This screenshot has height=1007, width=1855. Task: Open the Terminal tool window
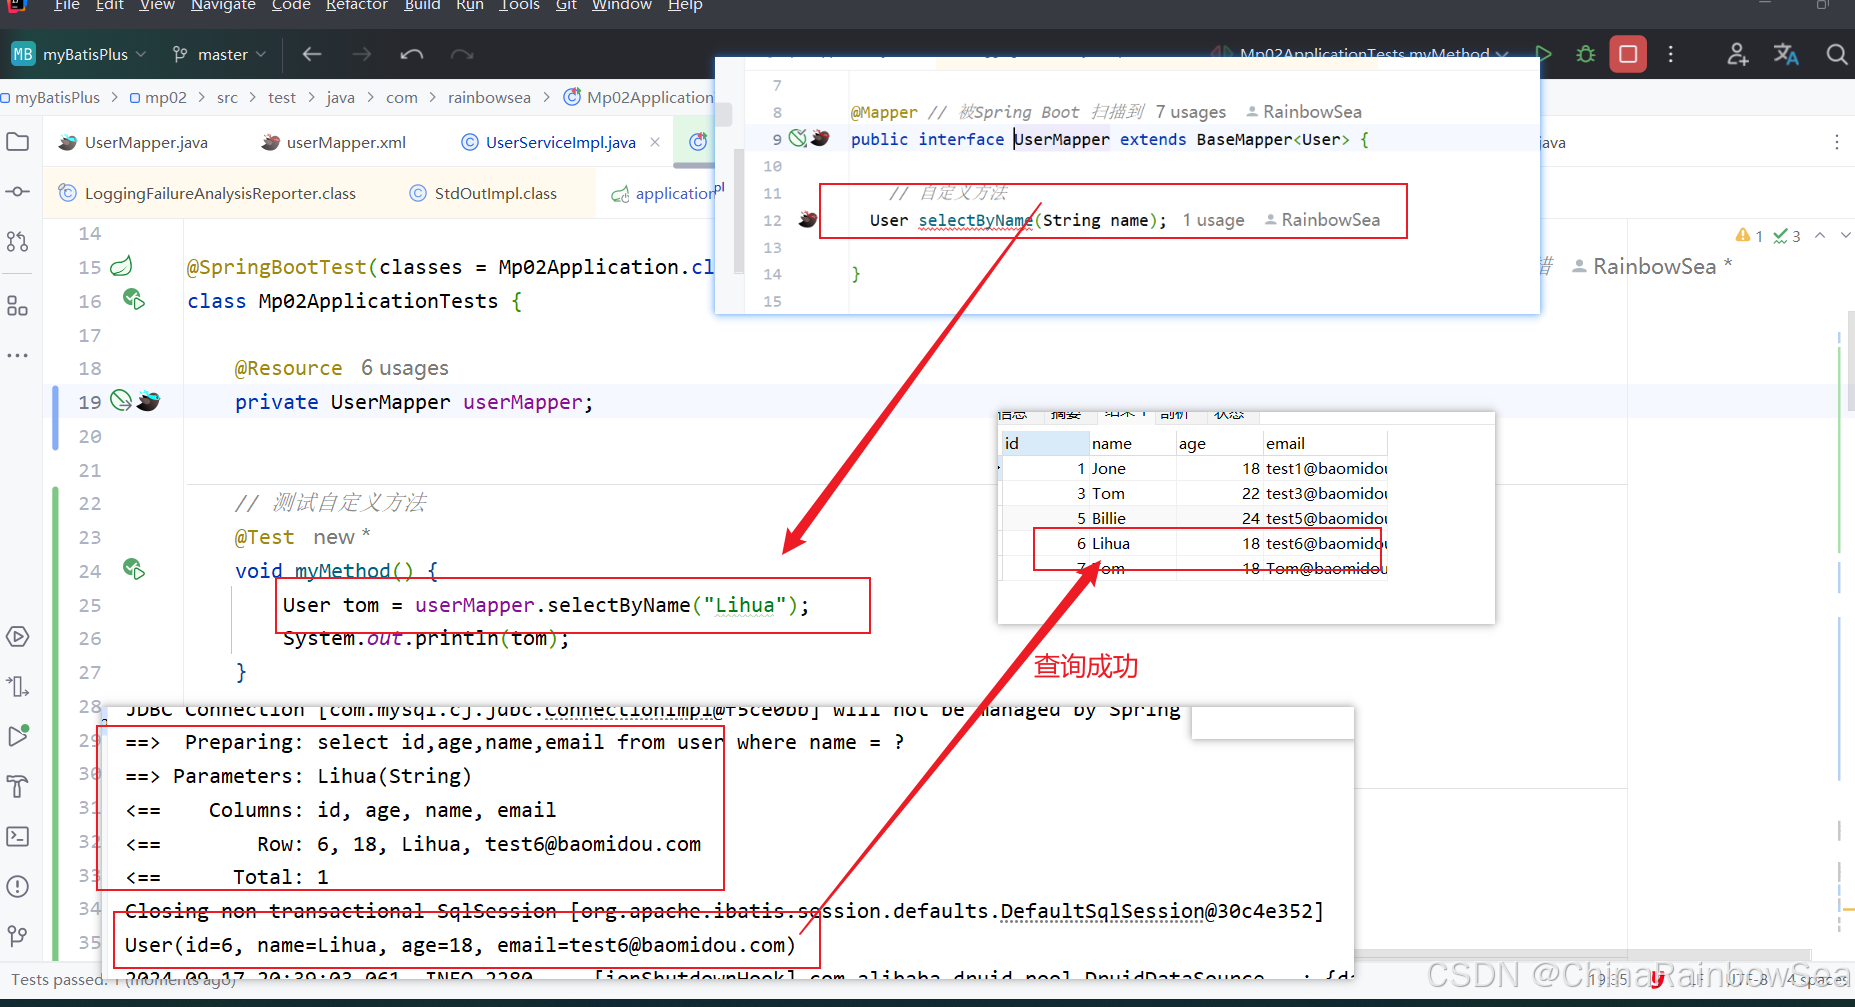pyautogui.click(x=18, y=836)
